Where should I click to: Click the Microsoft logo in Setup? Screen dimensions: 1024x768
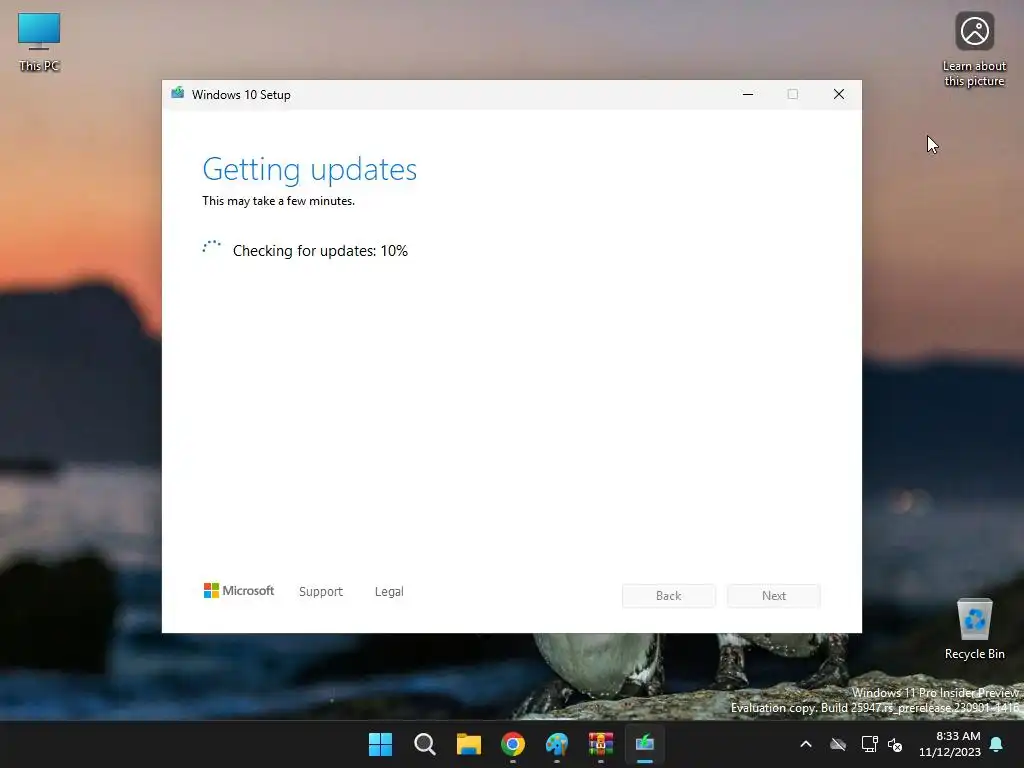[x=239, y=590]
